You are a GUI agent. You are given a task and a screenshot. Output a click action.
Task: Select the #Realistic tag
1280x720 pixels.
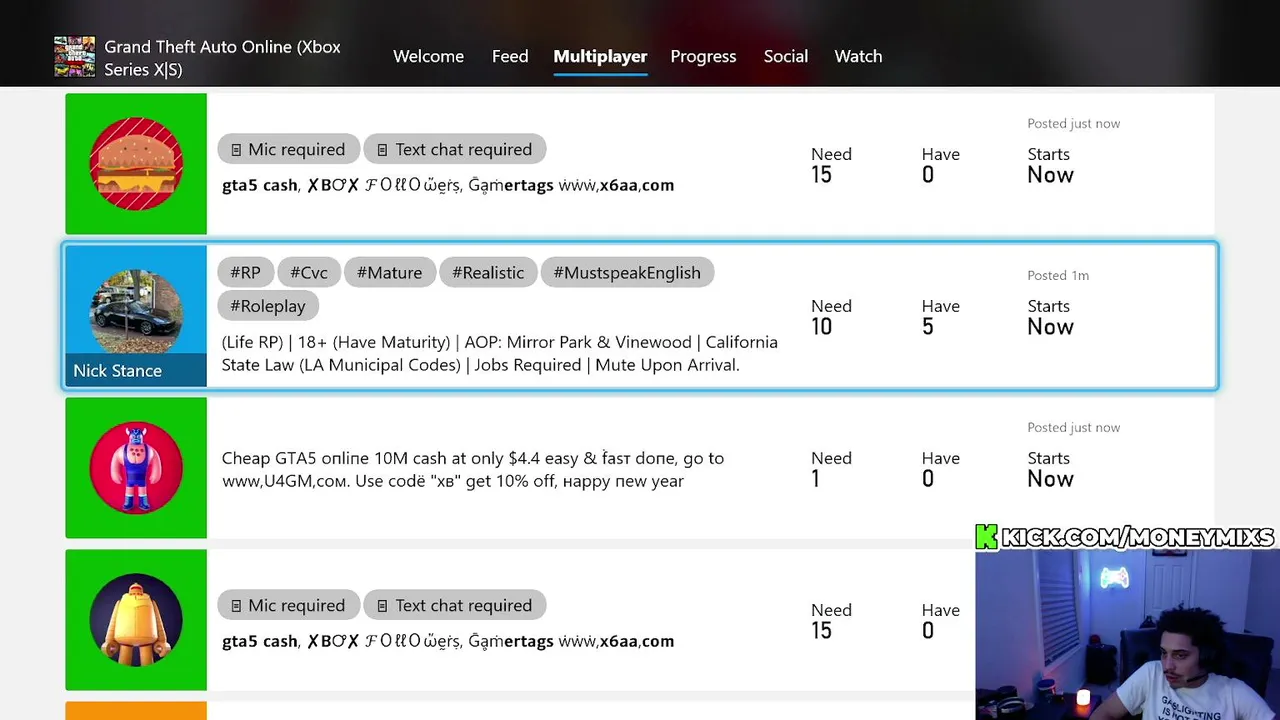(x=488, y=272)
